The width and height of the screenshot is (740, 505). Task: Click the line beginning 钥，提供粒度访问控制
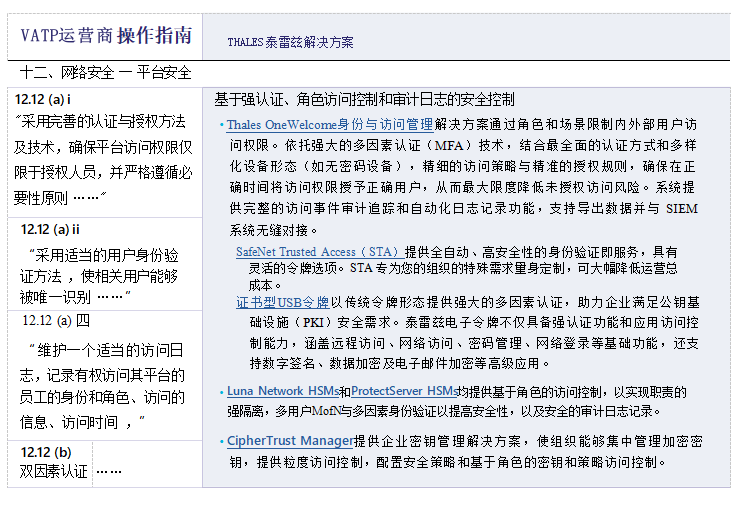tap(447, 462)
